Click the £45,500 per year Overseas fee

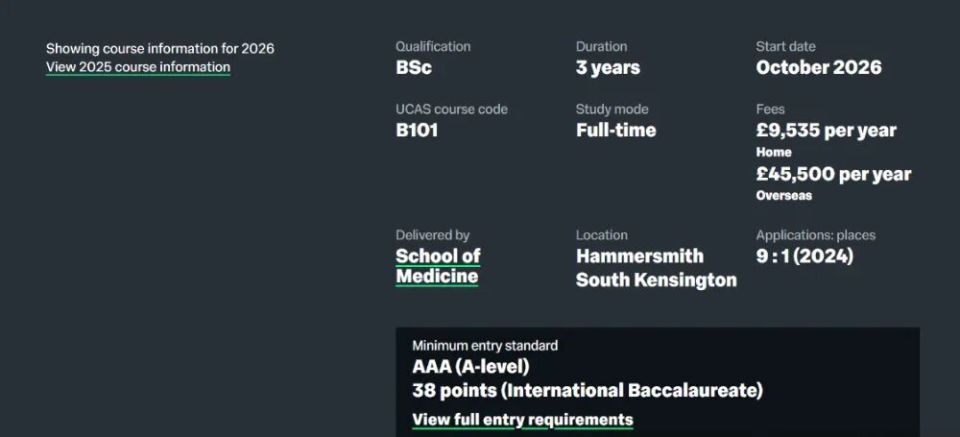834,174
